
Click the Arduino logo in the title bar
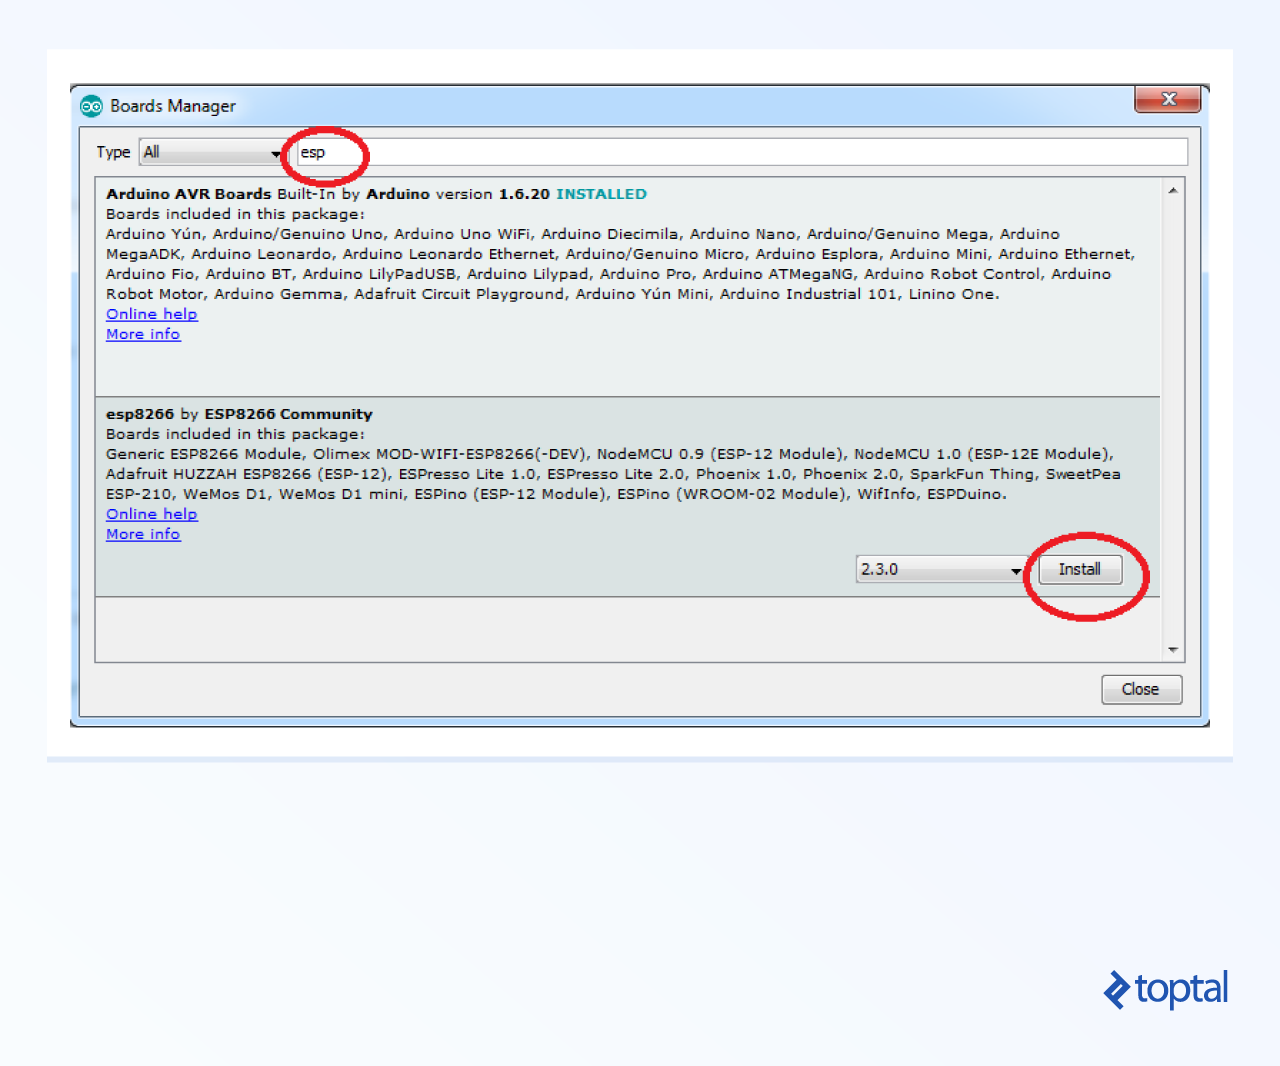91,106
